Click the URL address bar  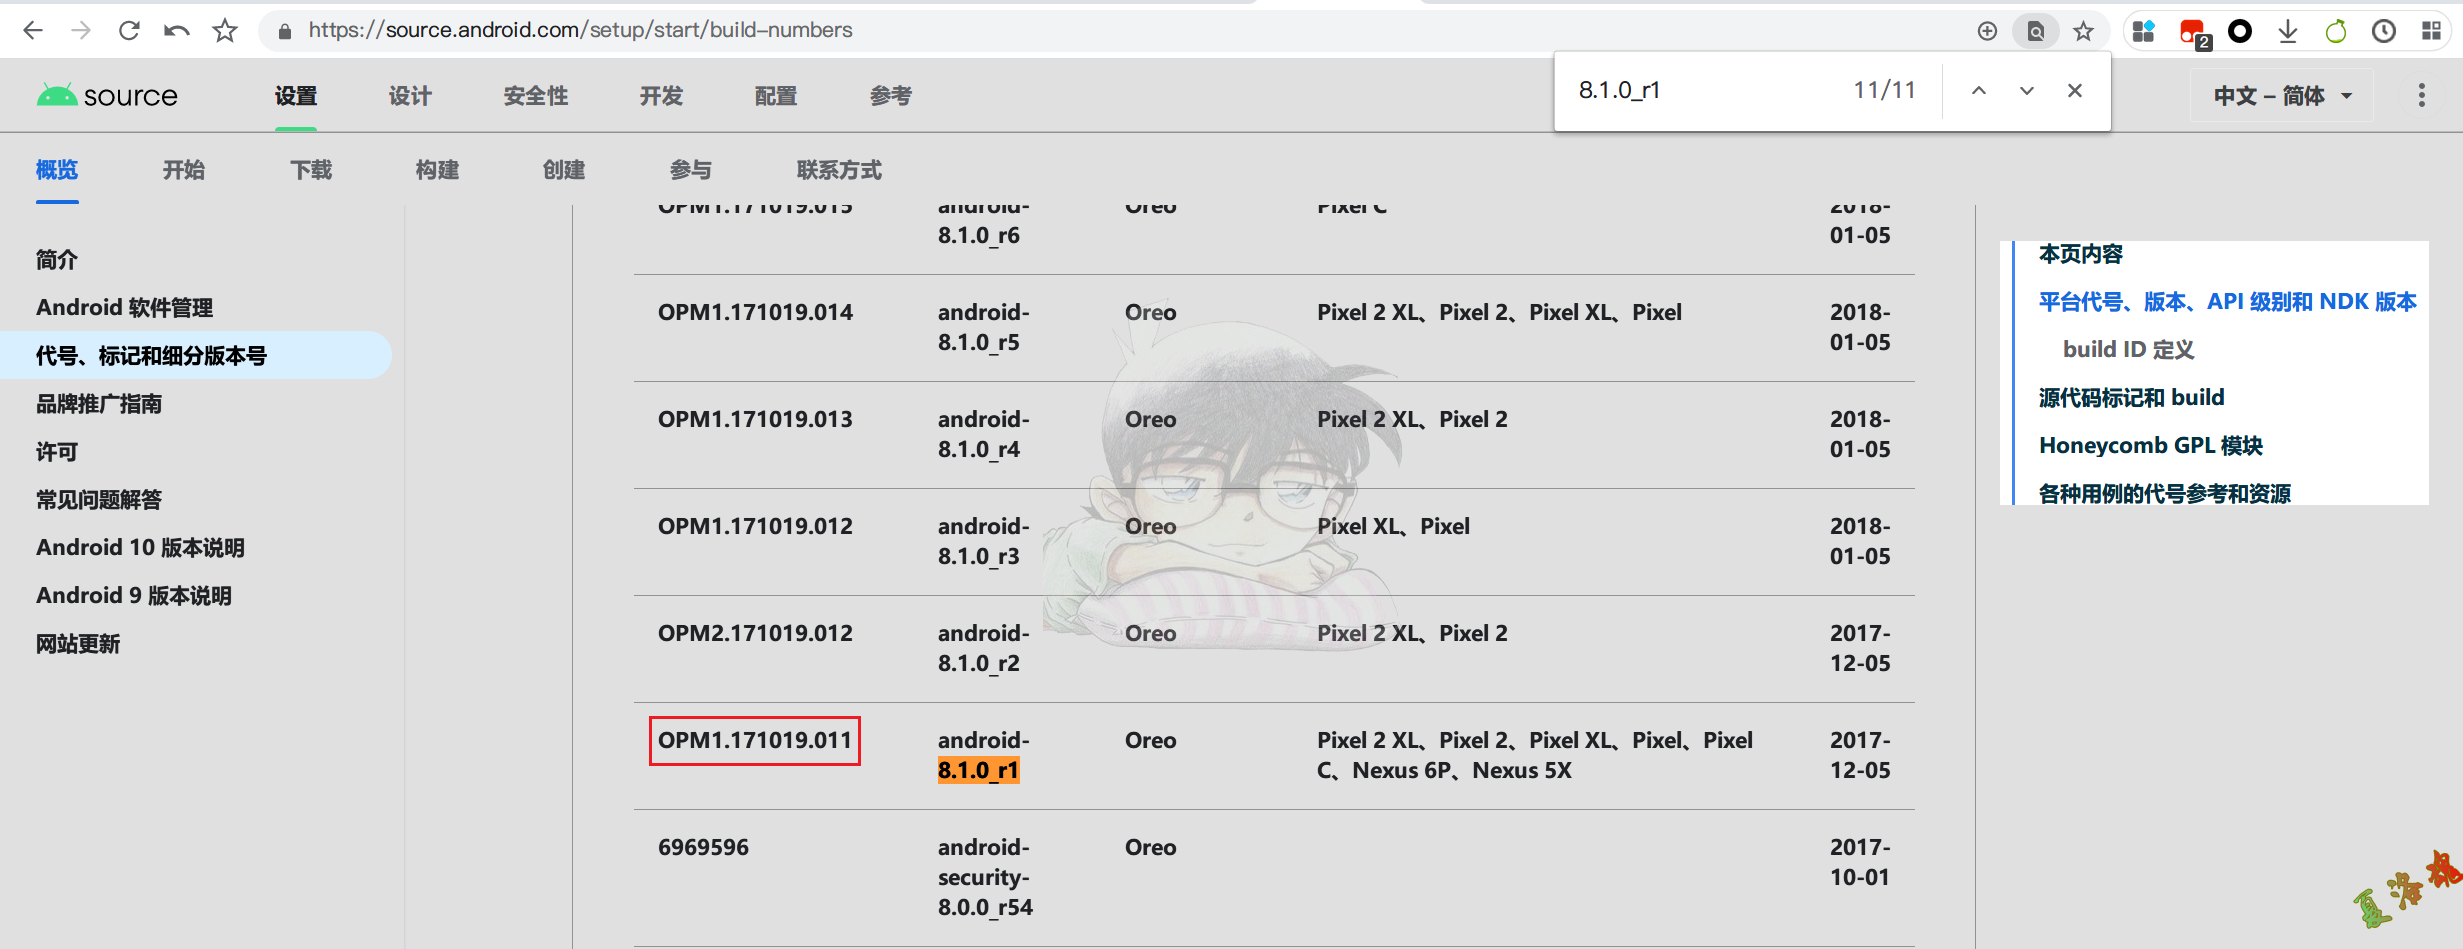point(1100,31)
